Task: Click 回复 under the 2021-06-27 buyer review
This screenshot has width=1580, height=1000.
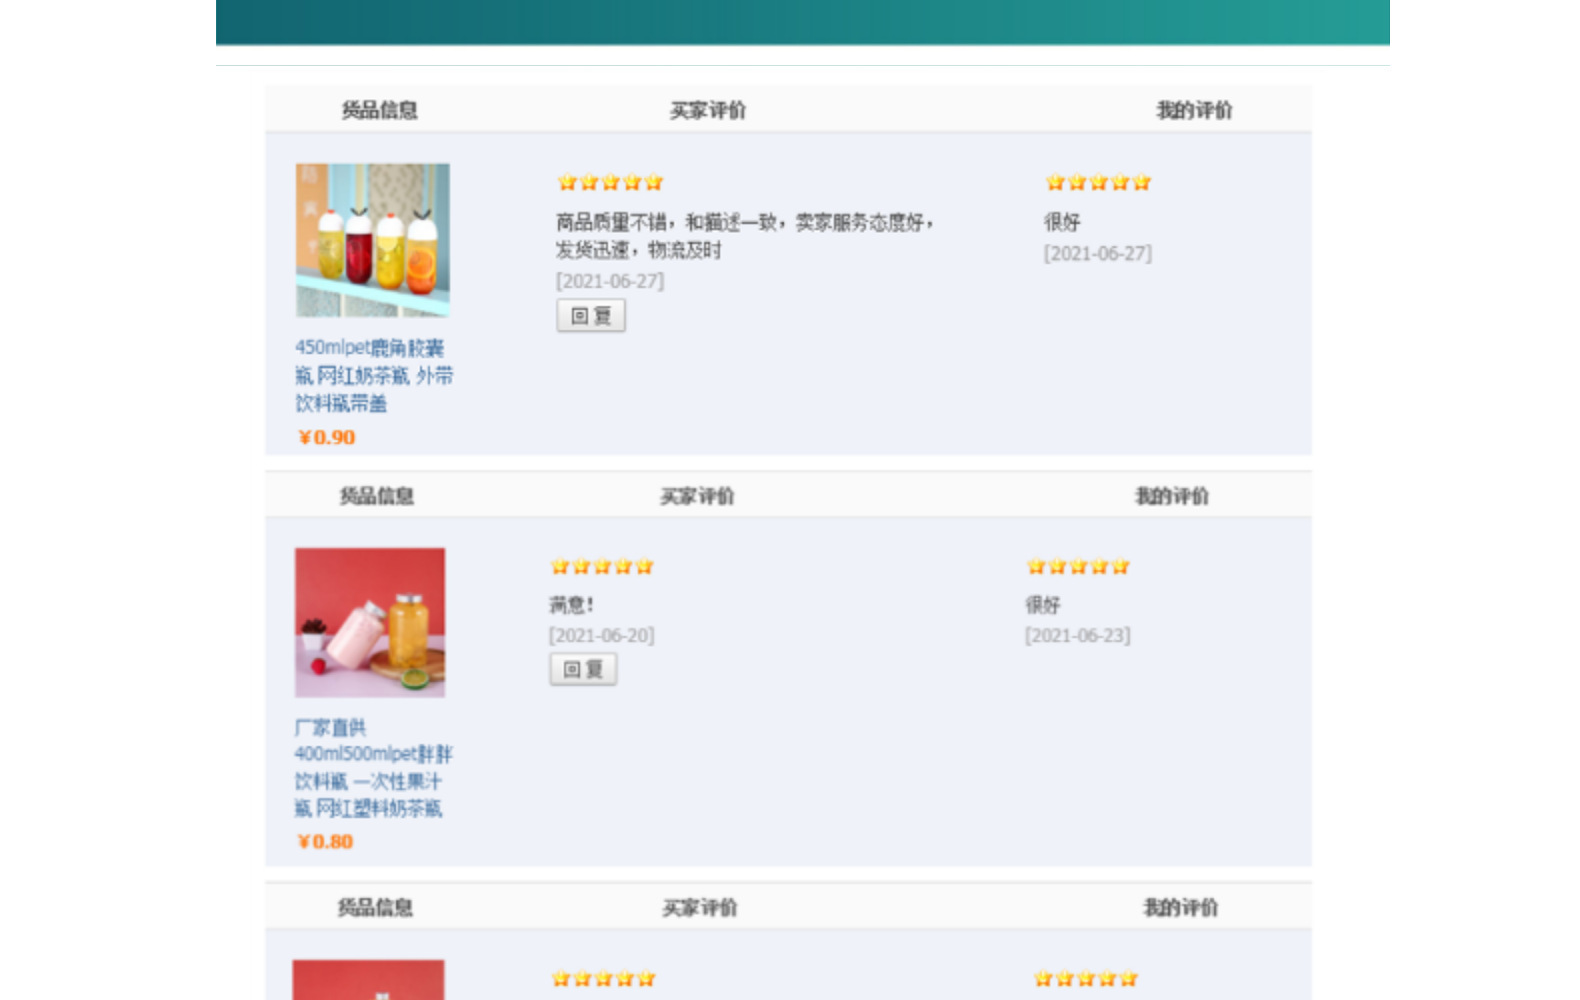Action: [x=590, y=316]
